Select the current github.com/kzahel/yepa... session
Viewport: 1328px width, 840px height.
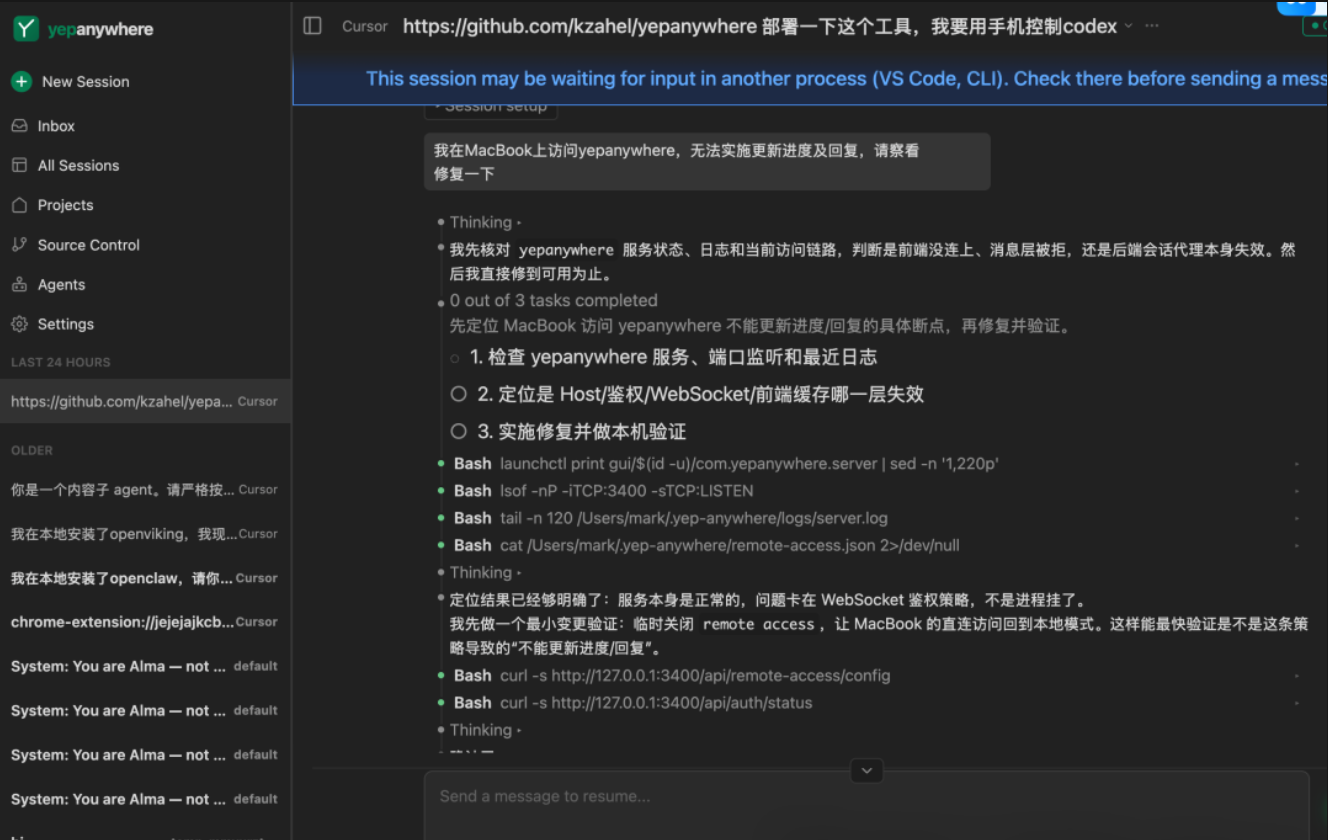(145, 401)
